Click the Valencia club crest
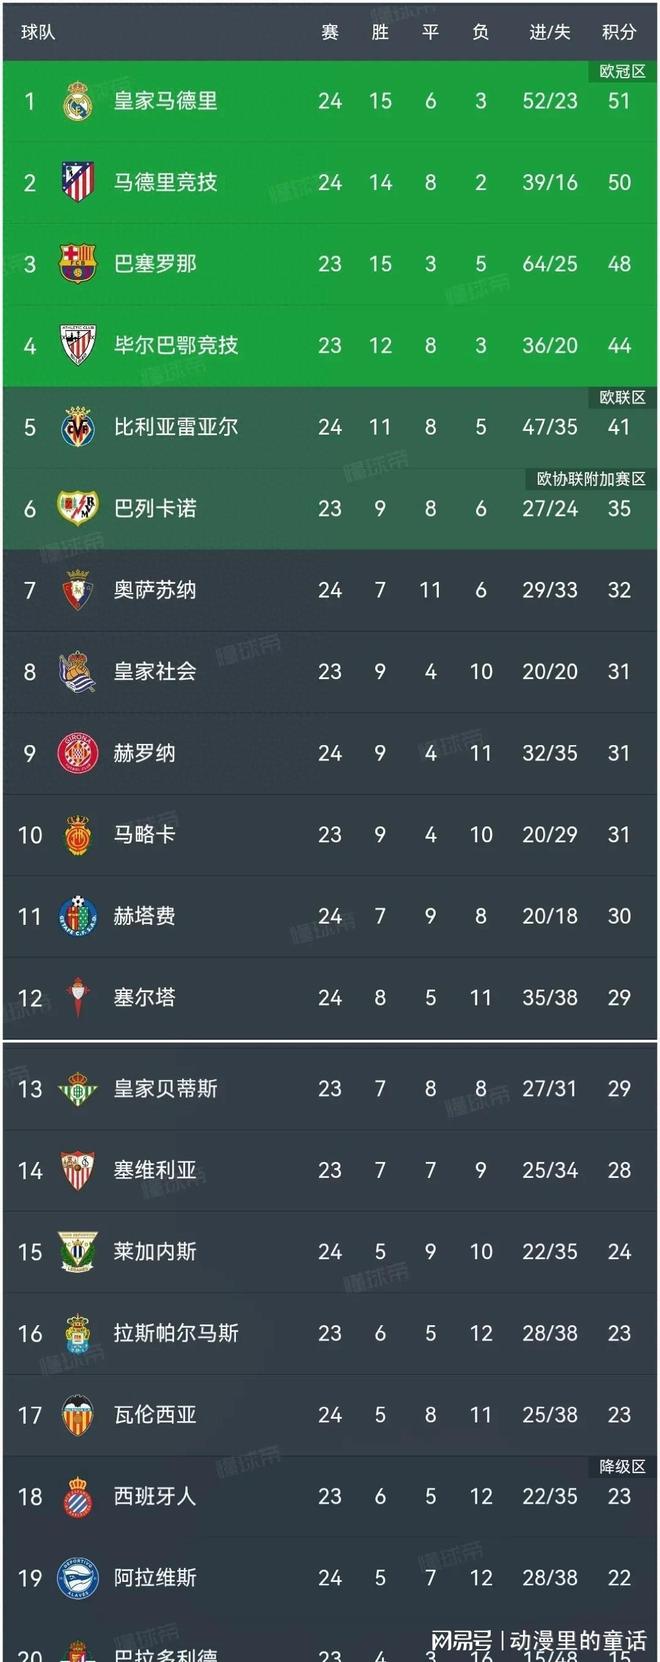The height and width of the screenshot is (1662, 660). 78,1415
